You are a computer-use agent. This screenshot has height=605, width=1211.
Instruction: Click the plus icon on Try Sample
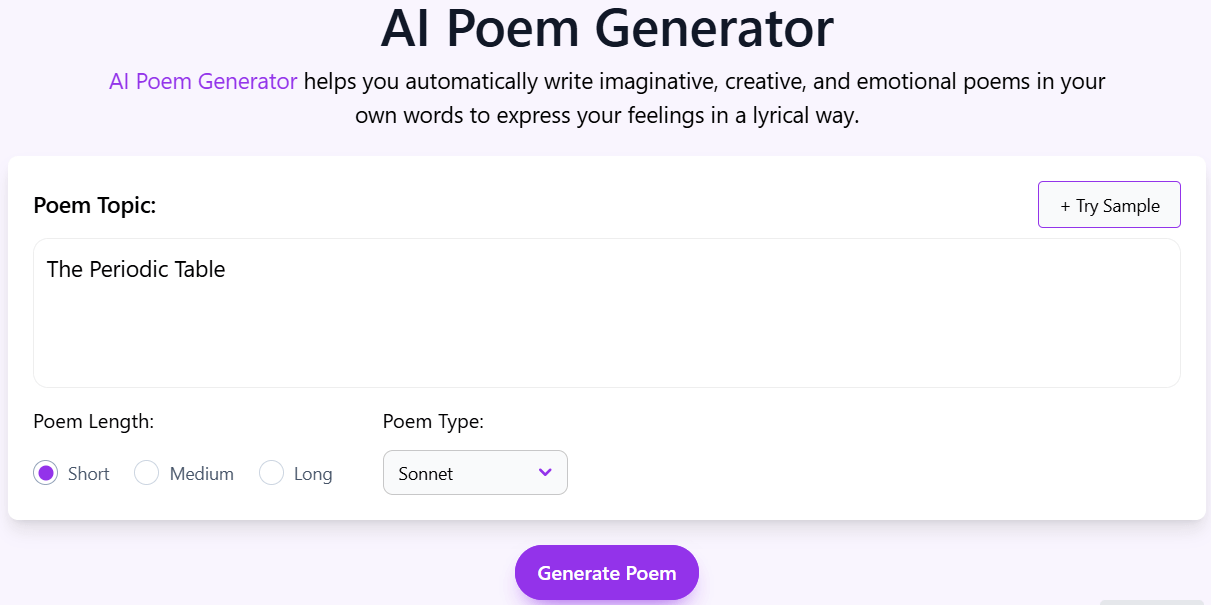coord(1066,204)
